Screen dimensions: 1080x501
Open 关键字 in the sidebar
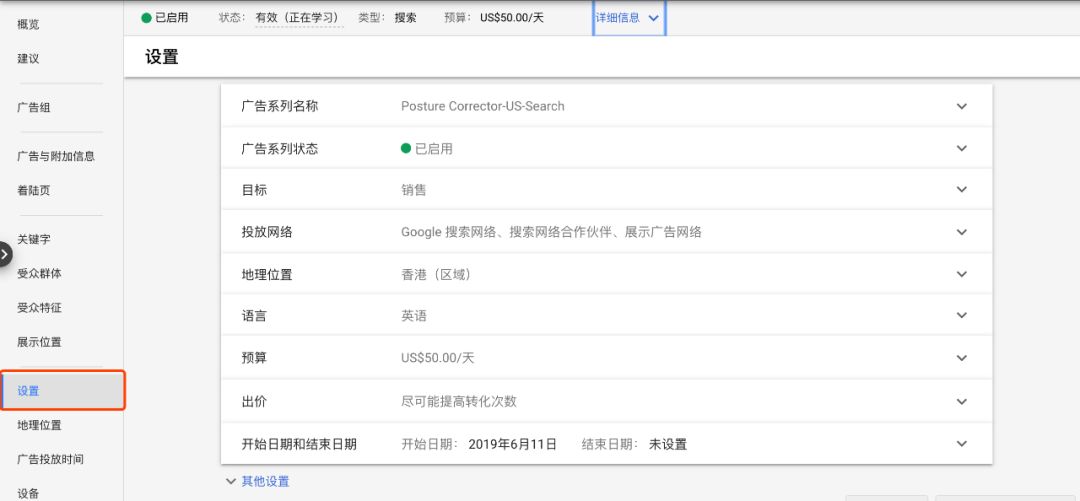pos(34,239)
